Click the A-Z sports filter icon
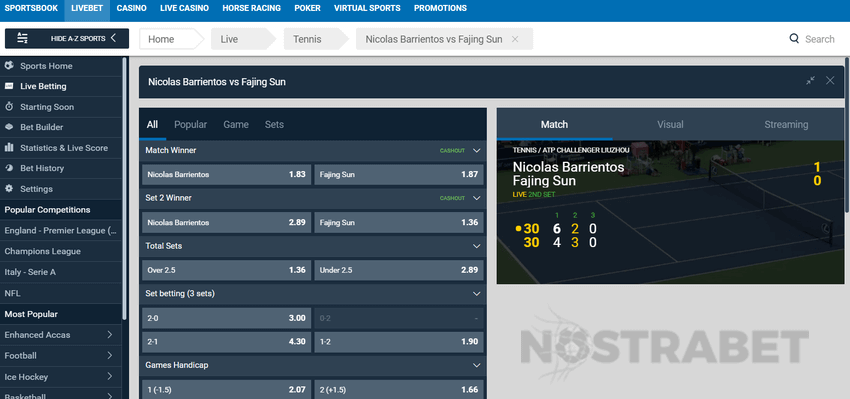 tap(22, 38)
